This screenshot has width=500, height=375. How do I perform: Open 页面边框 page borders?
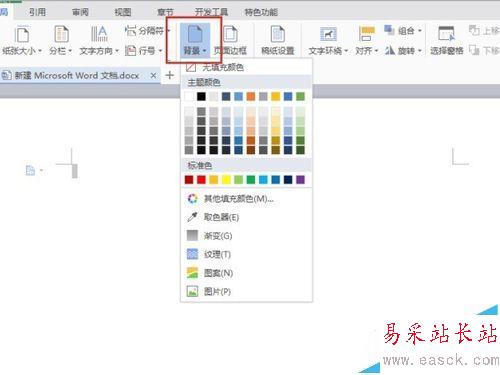(230, 41)
